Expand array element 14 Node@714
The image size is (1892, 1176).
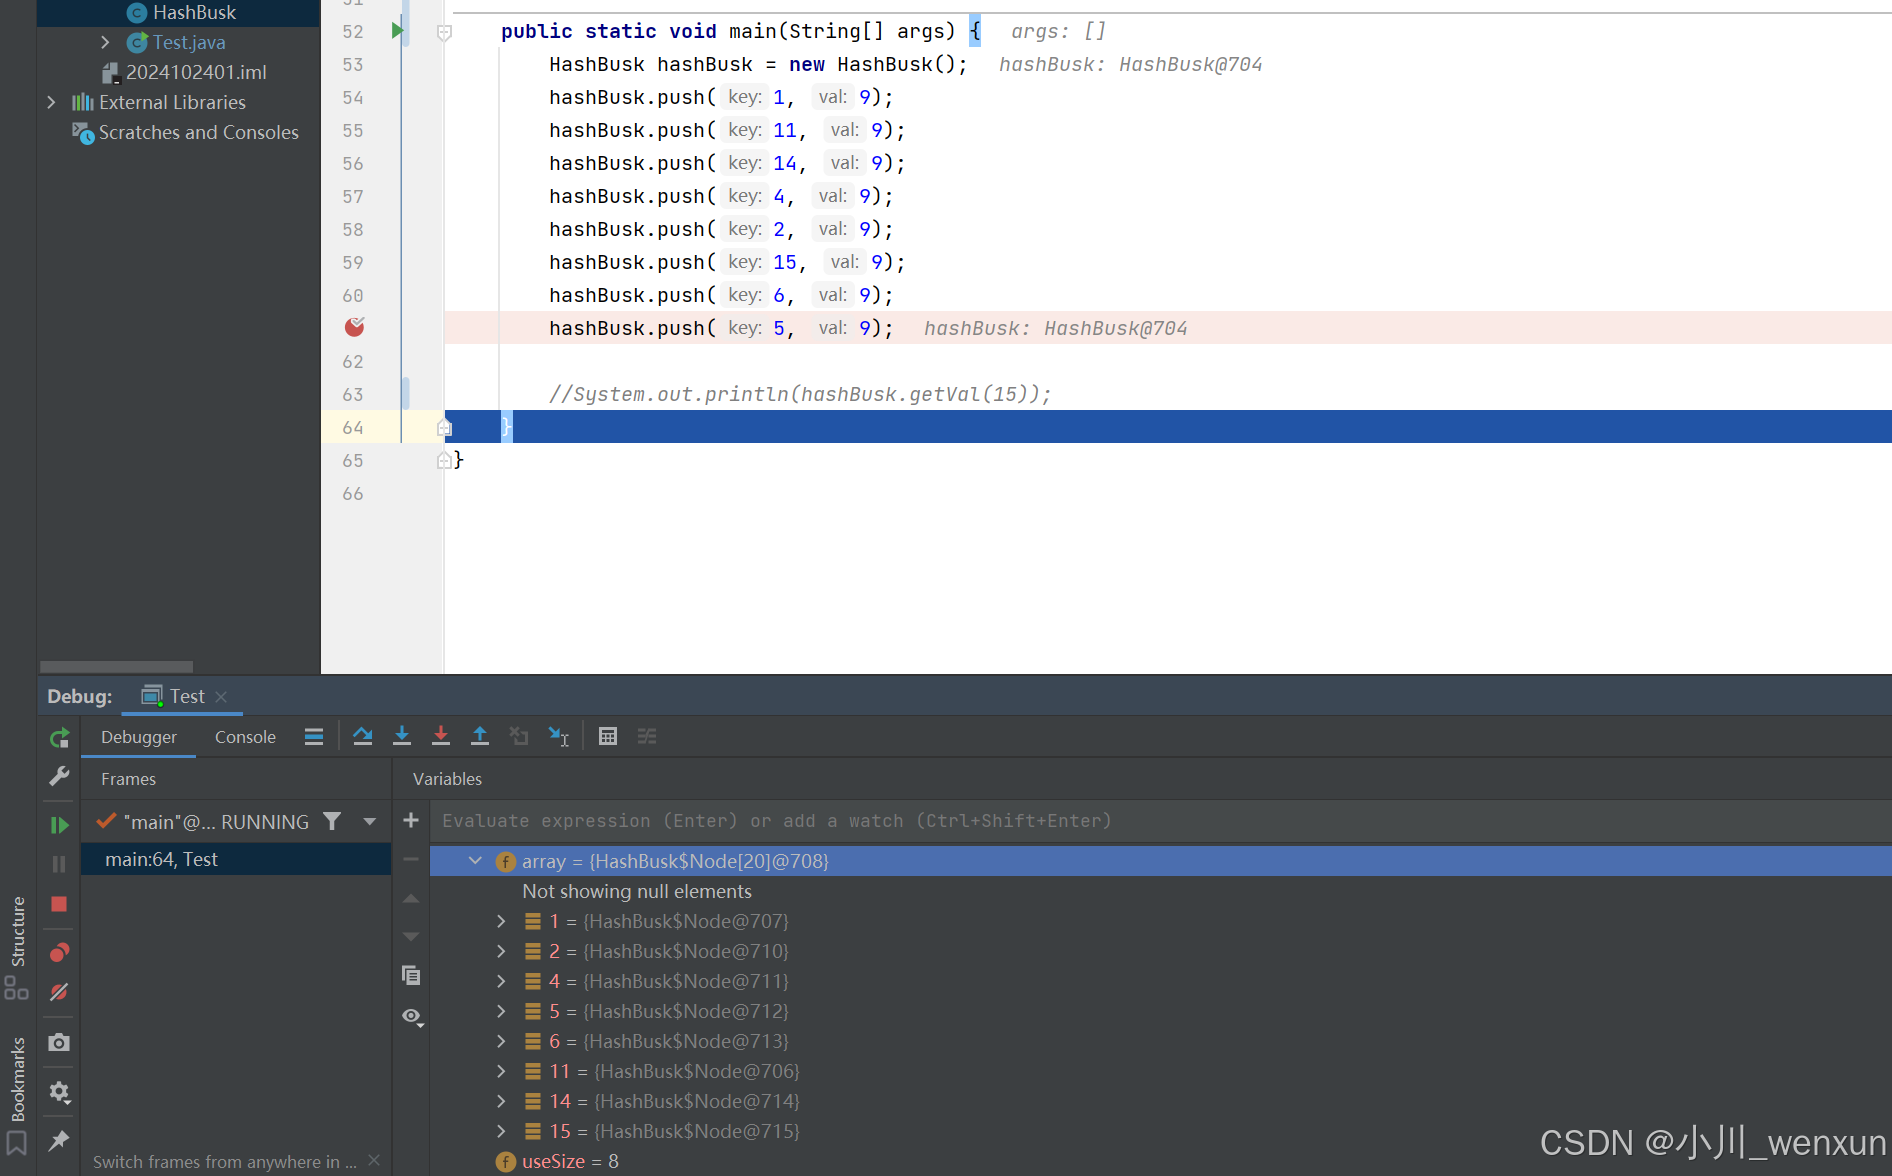(x=502, y=1101)
